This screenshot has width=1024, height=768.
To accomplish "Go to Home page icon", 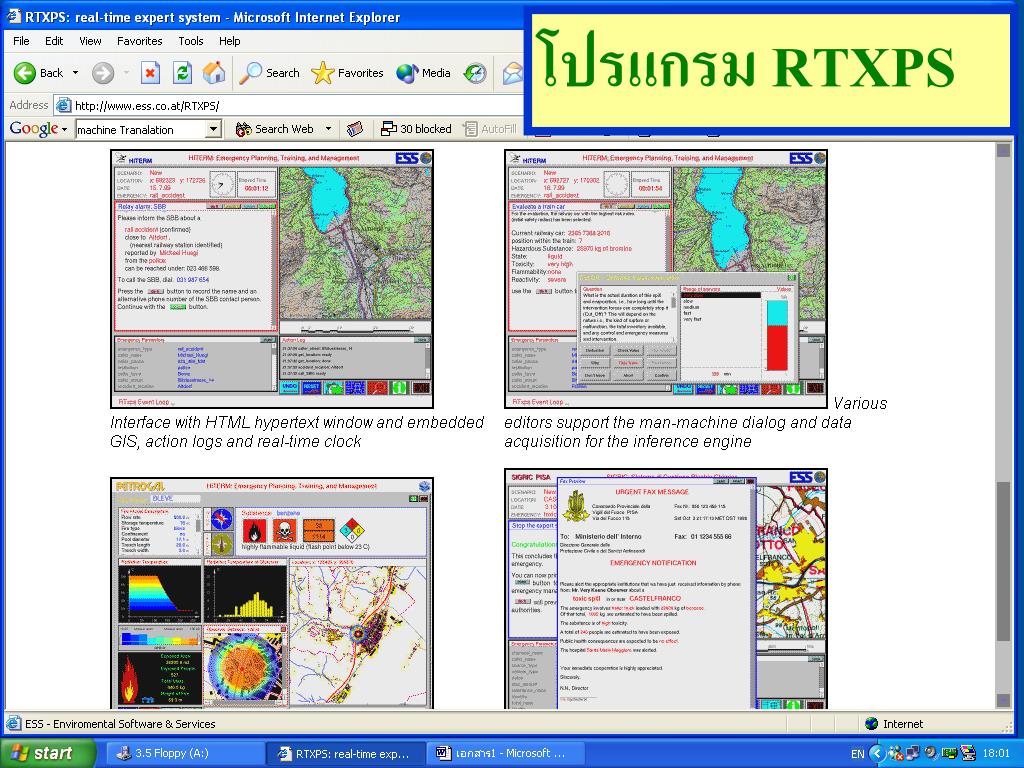I will pyautogui.click(x=214, y=73).
